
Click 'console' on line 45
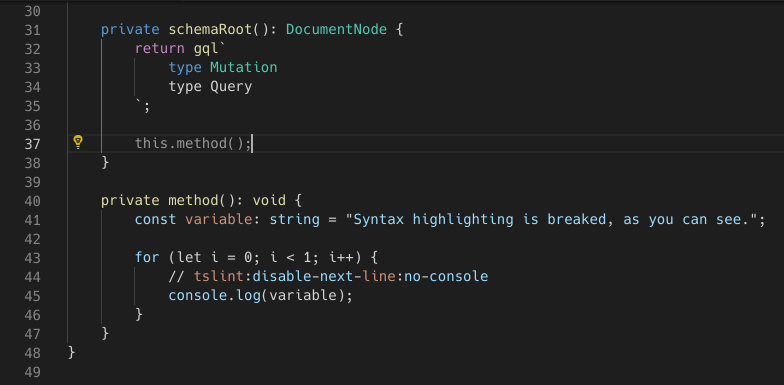click(198, 296)
